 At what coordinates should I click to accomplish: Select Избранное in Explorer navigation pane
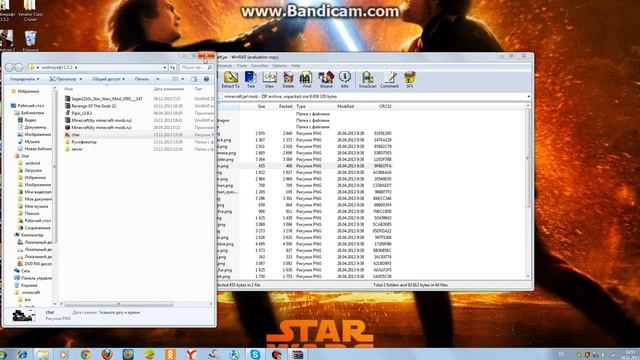[x=25, y=91]
